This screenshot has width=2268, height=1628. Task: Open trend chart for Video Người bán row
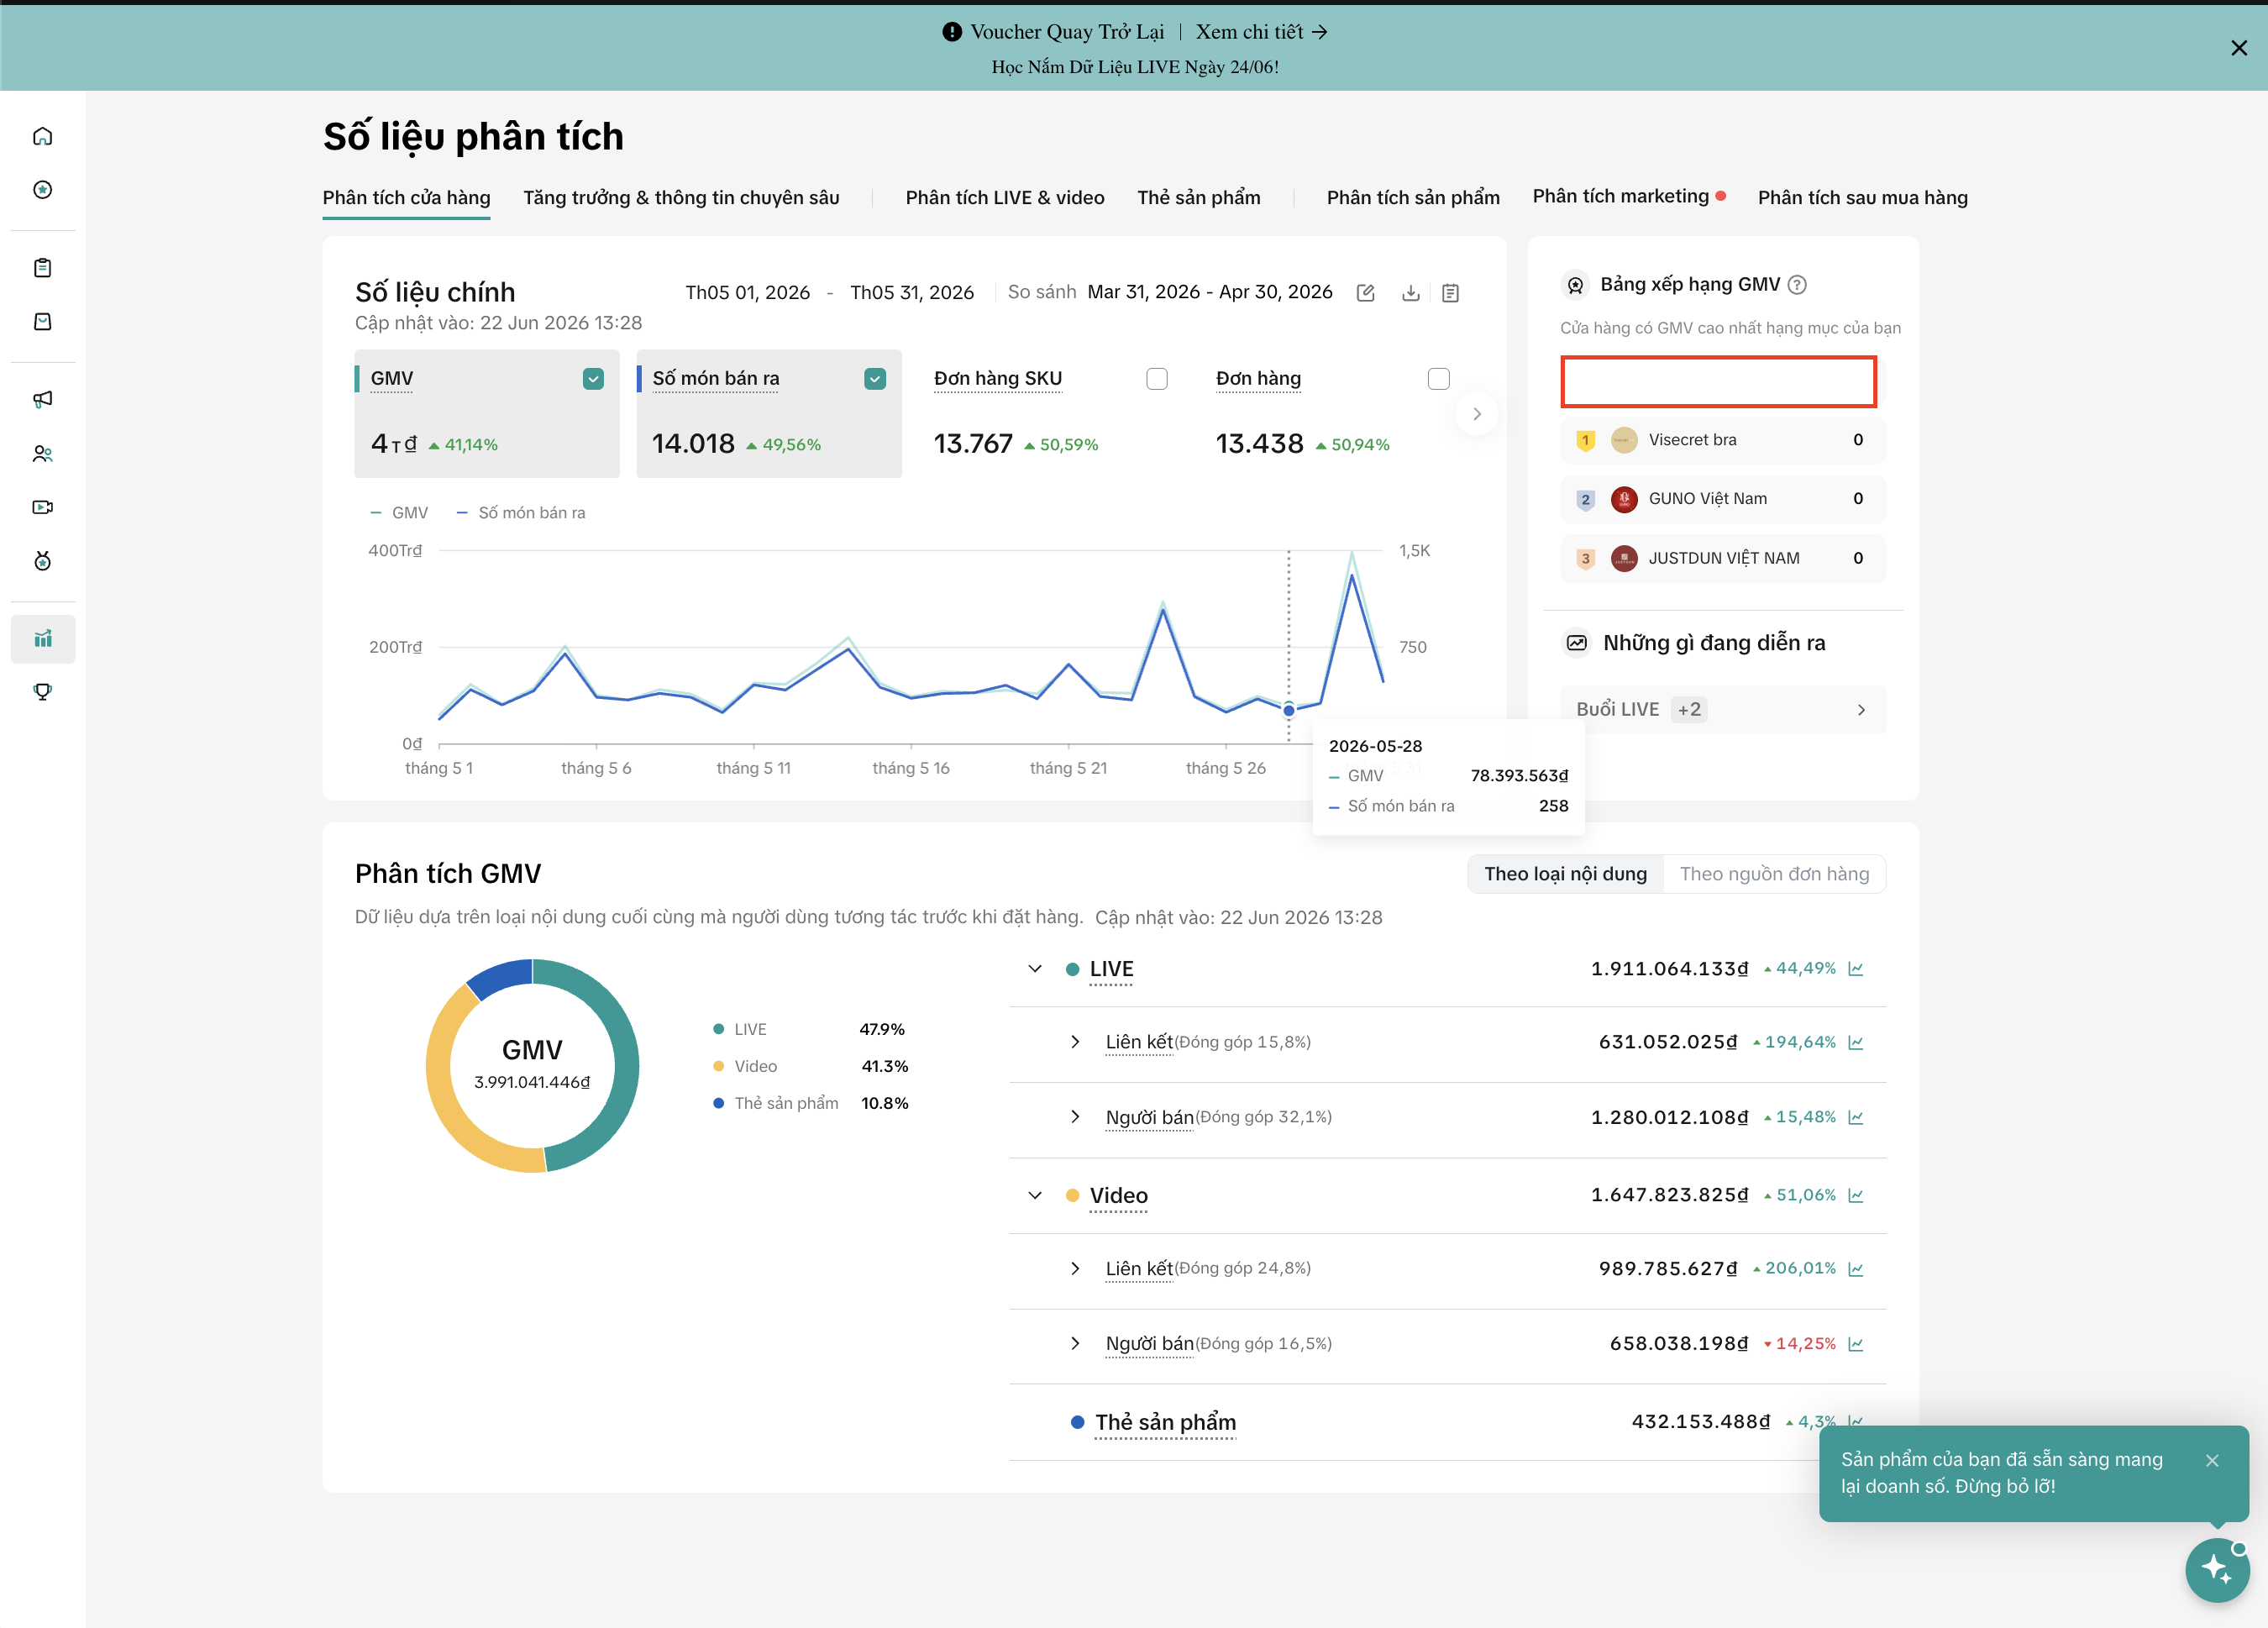1856,1344
